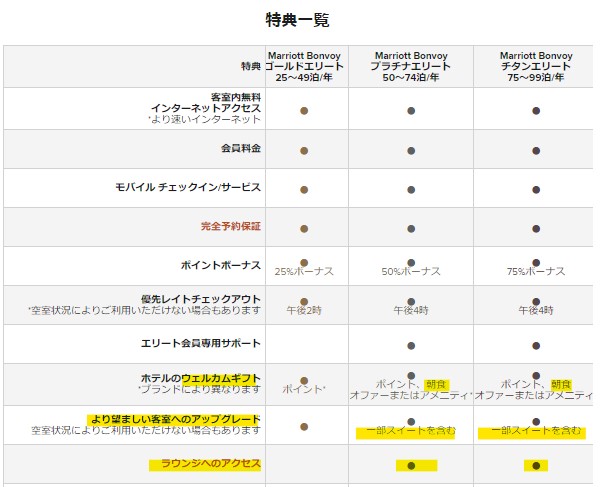610x487 pixels.
Task: Click ポイント text in ゴールド welcome gift cell
Action: coord(303,389)
